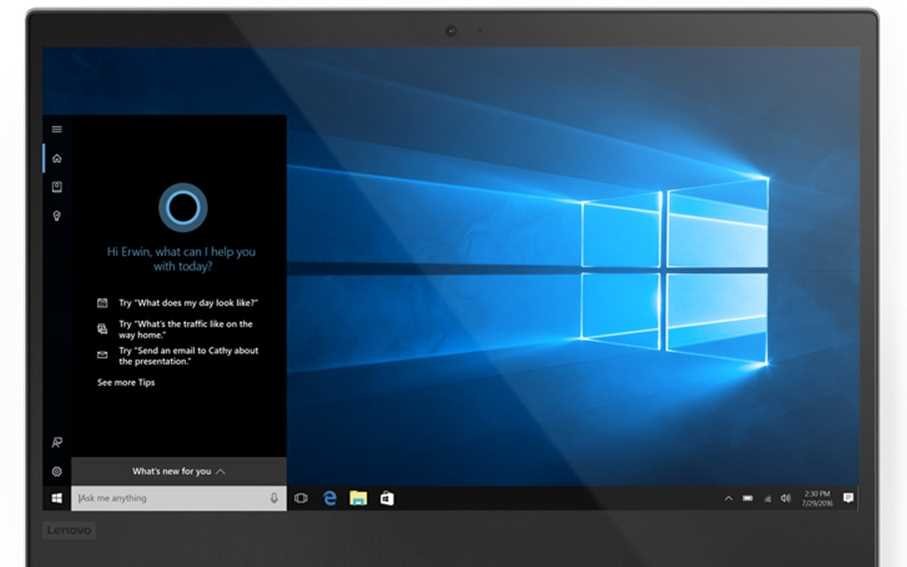The width and height of the screenshot is (907, 567).
Task: Click the Windows Start button
Action: 57,498
